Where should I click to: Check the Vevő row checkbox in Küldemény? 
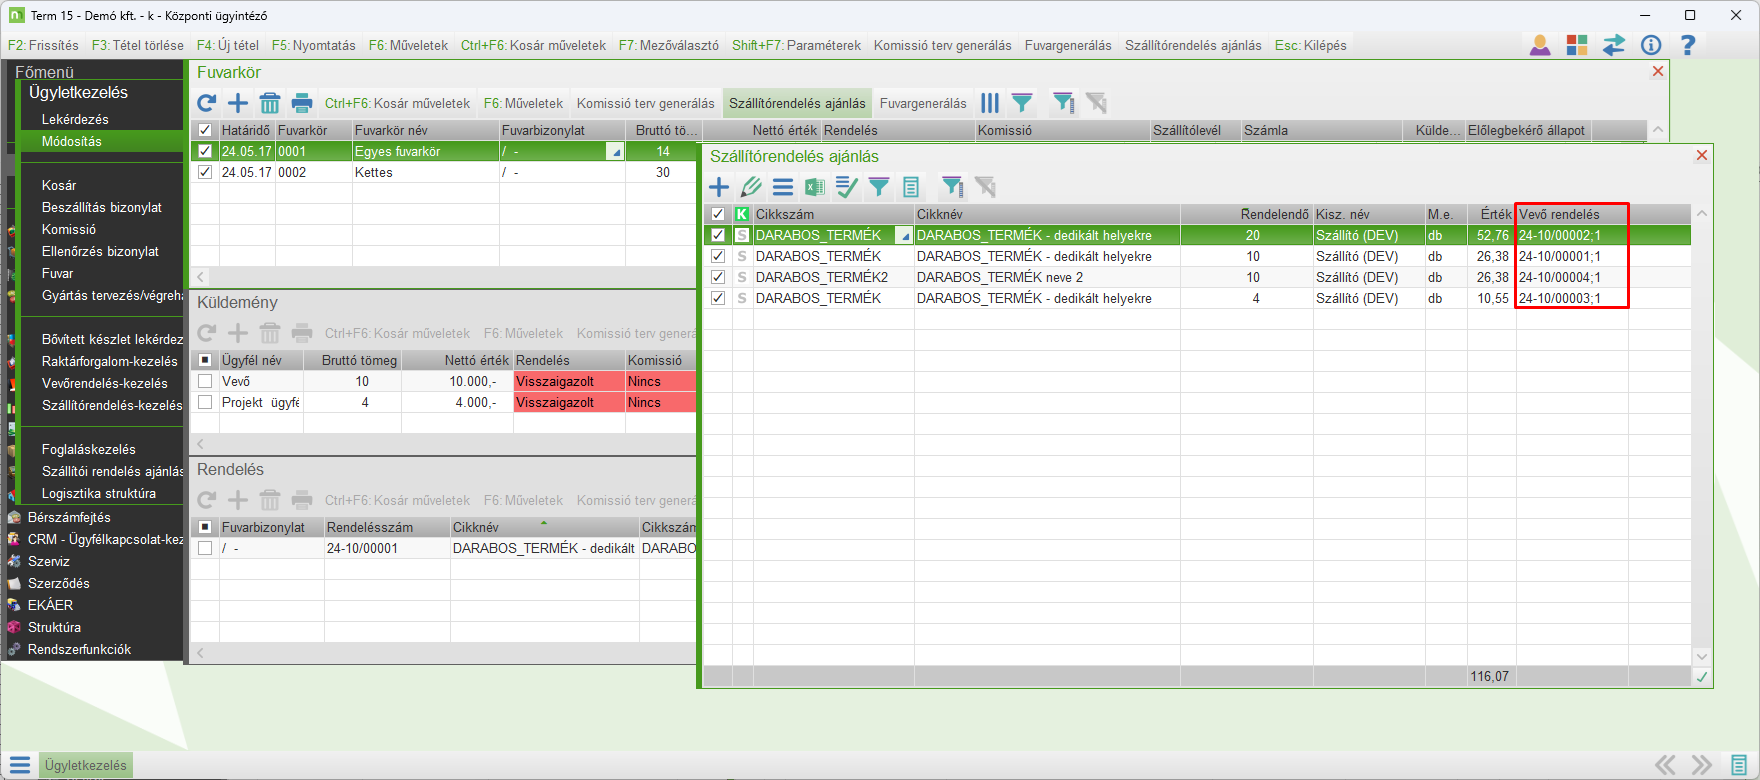tap(205, 381)
